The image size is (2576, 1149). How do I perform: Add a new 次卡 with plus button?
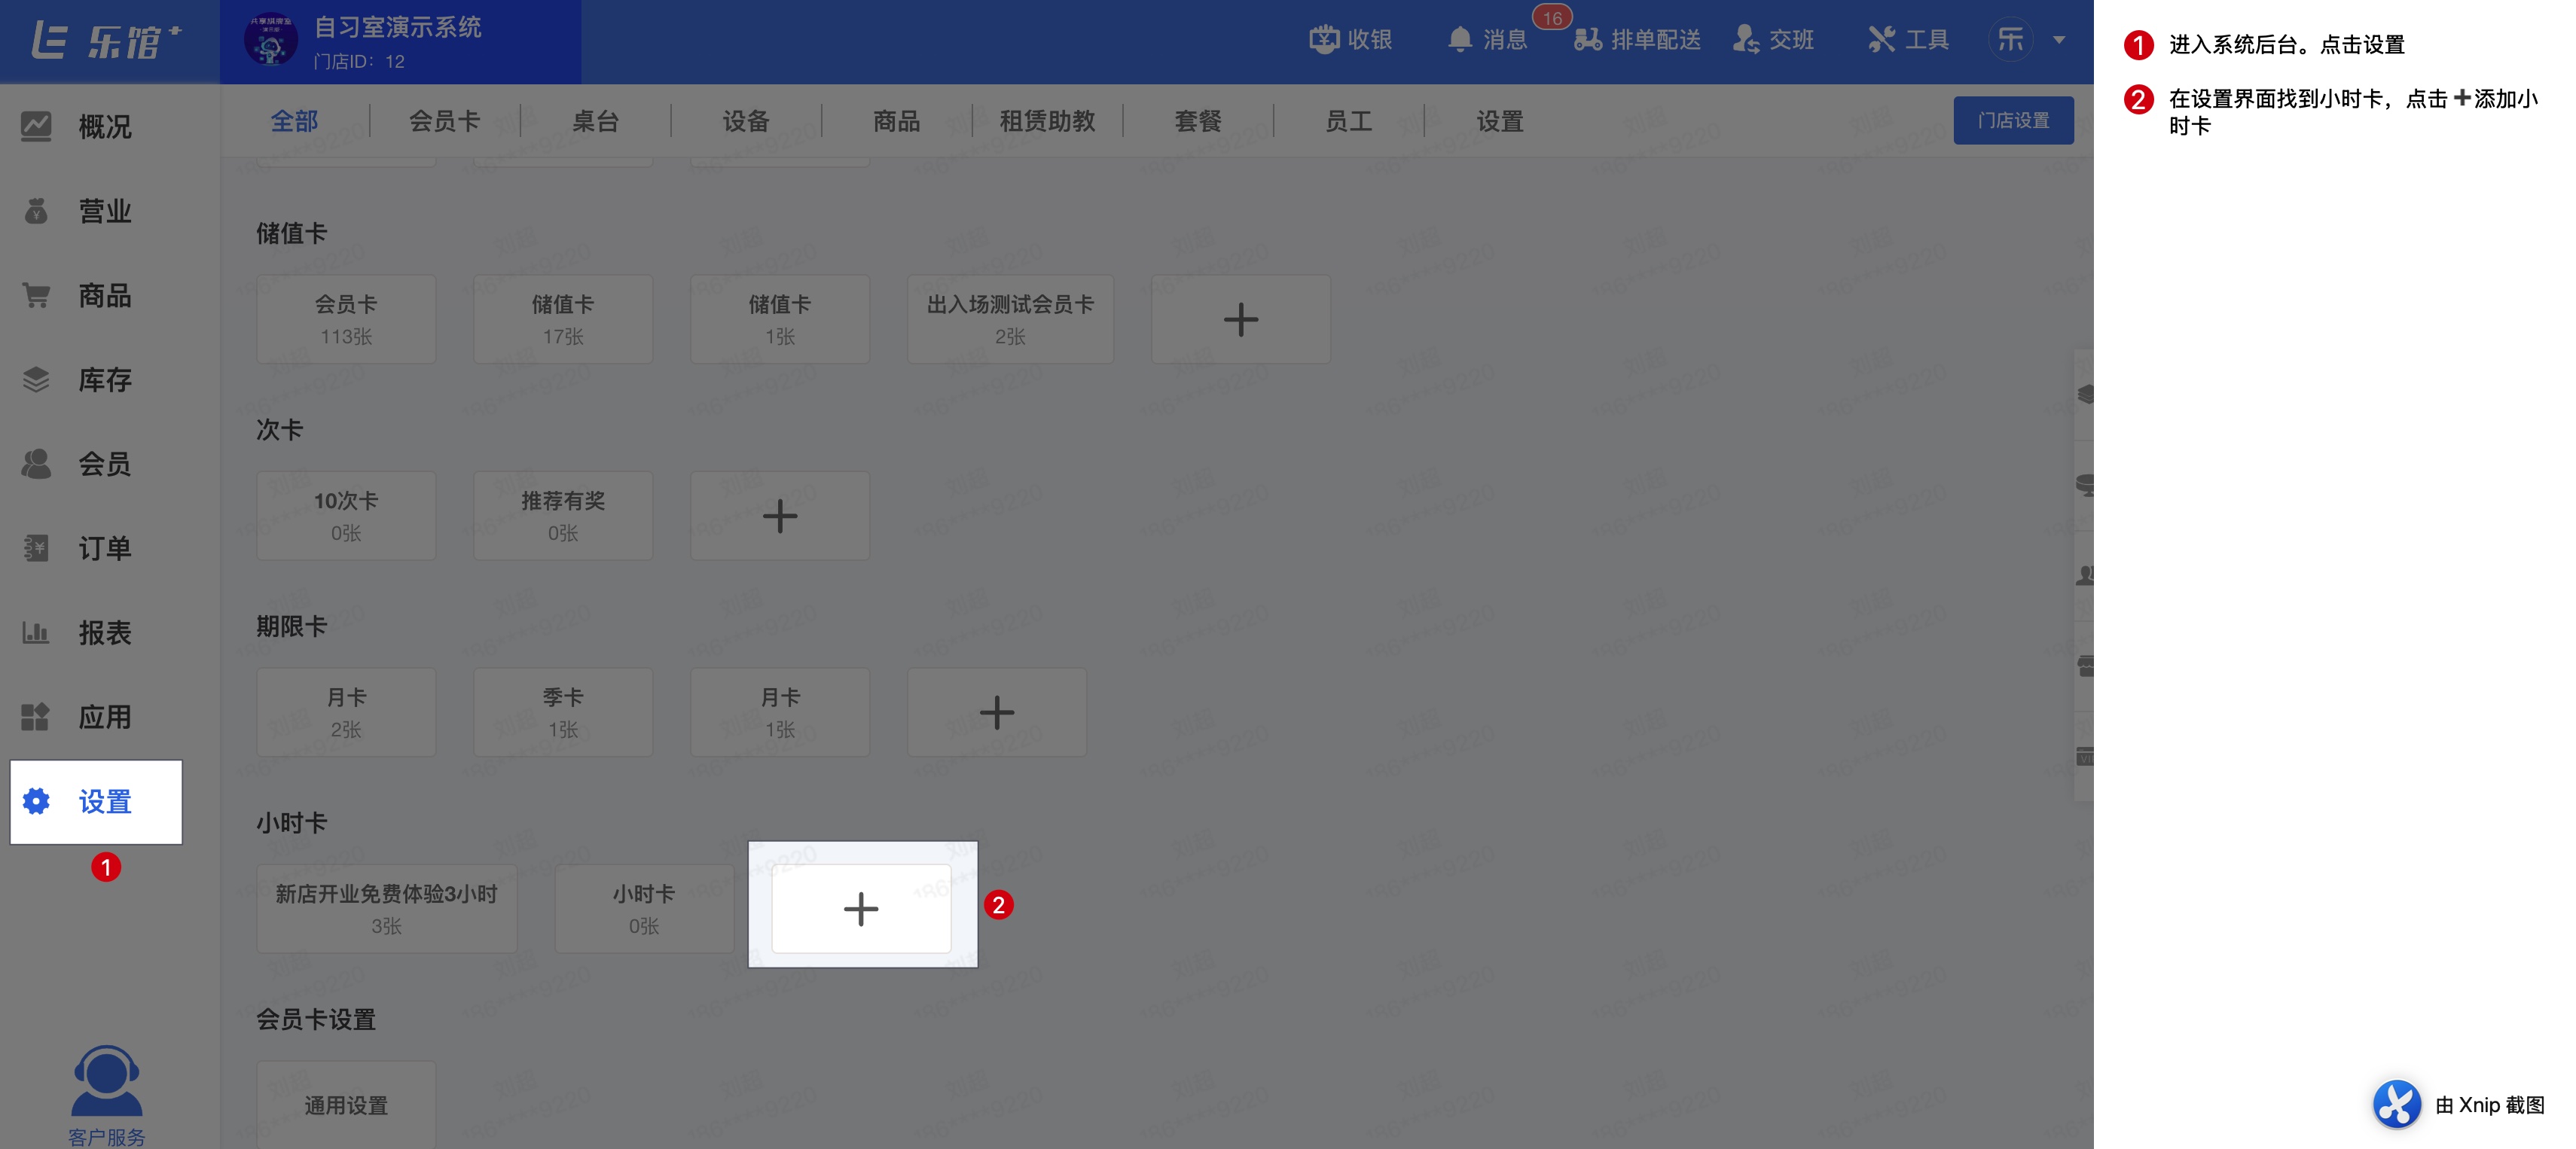coord(779,516)
